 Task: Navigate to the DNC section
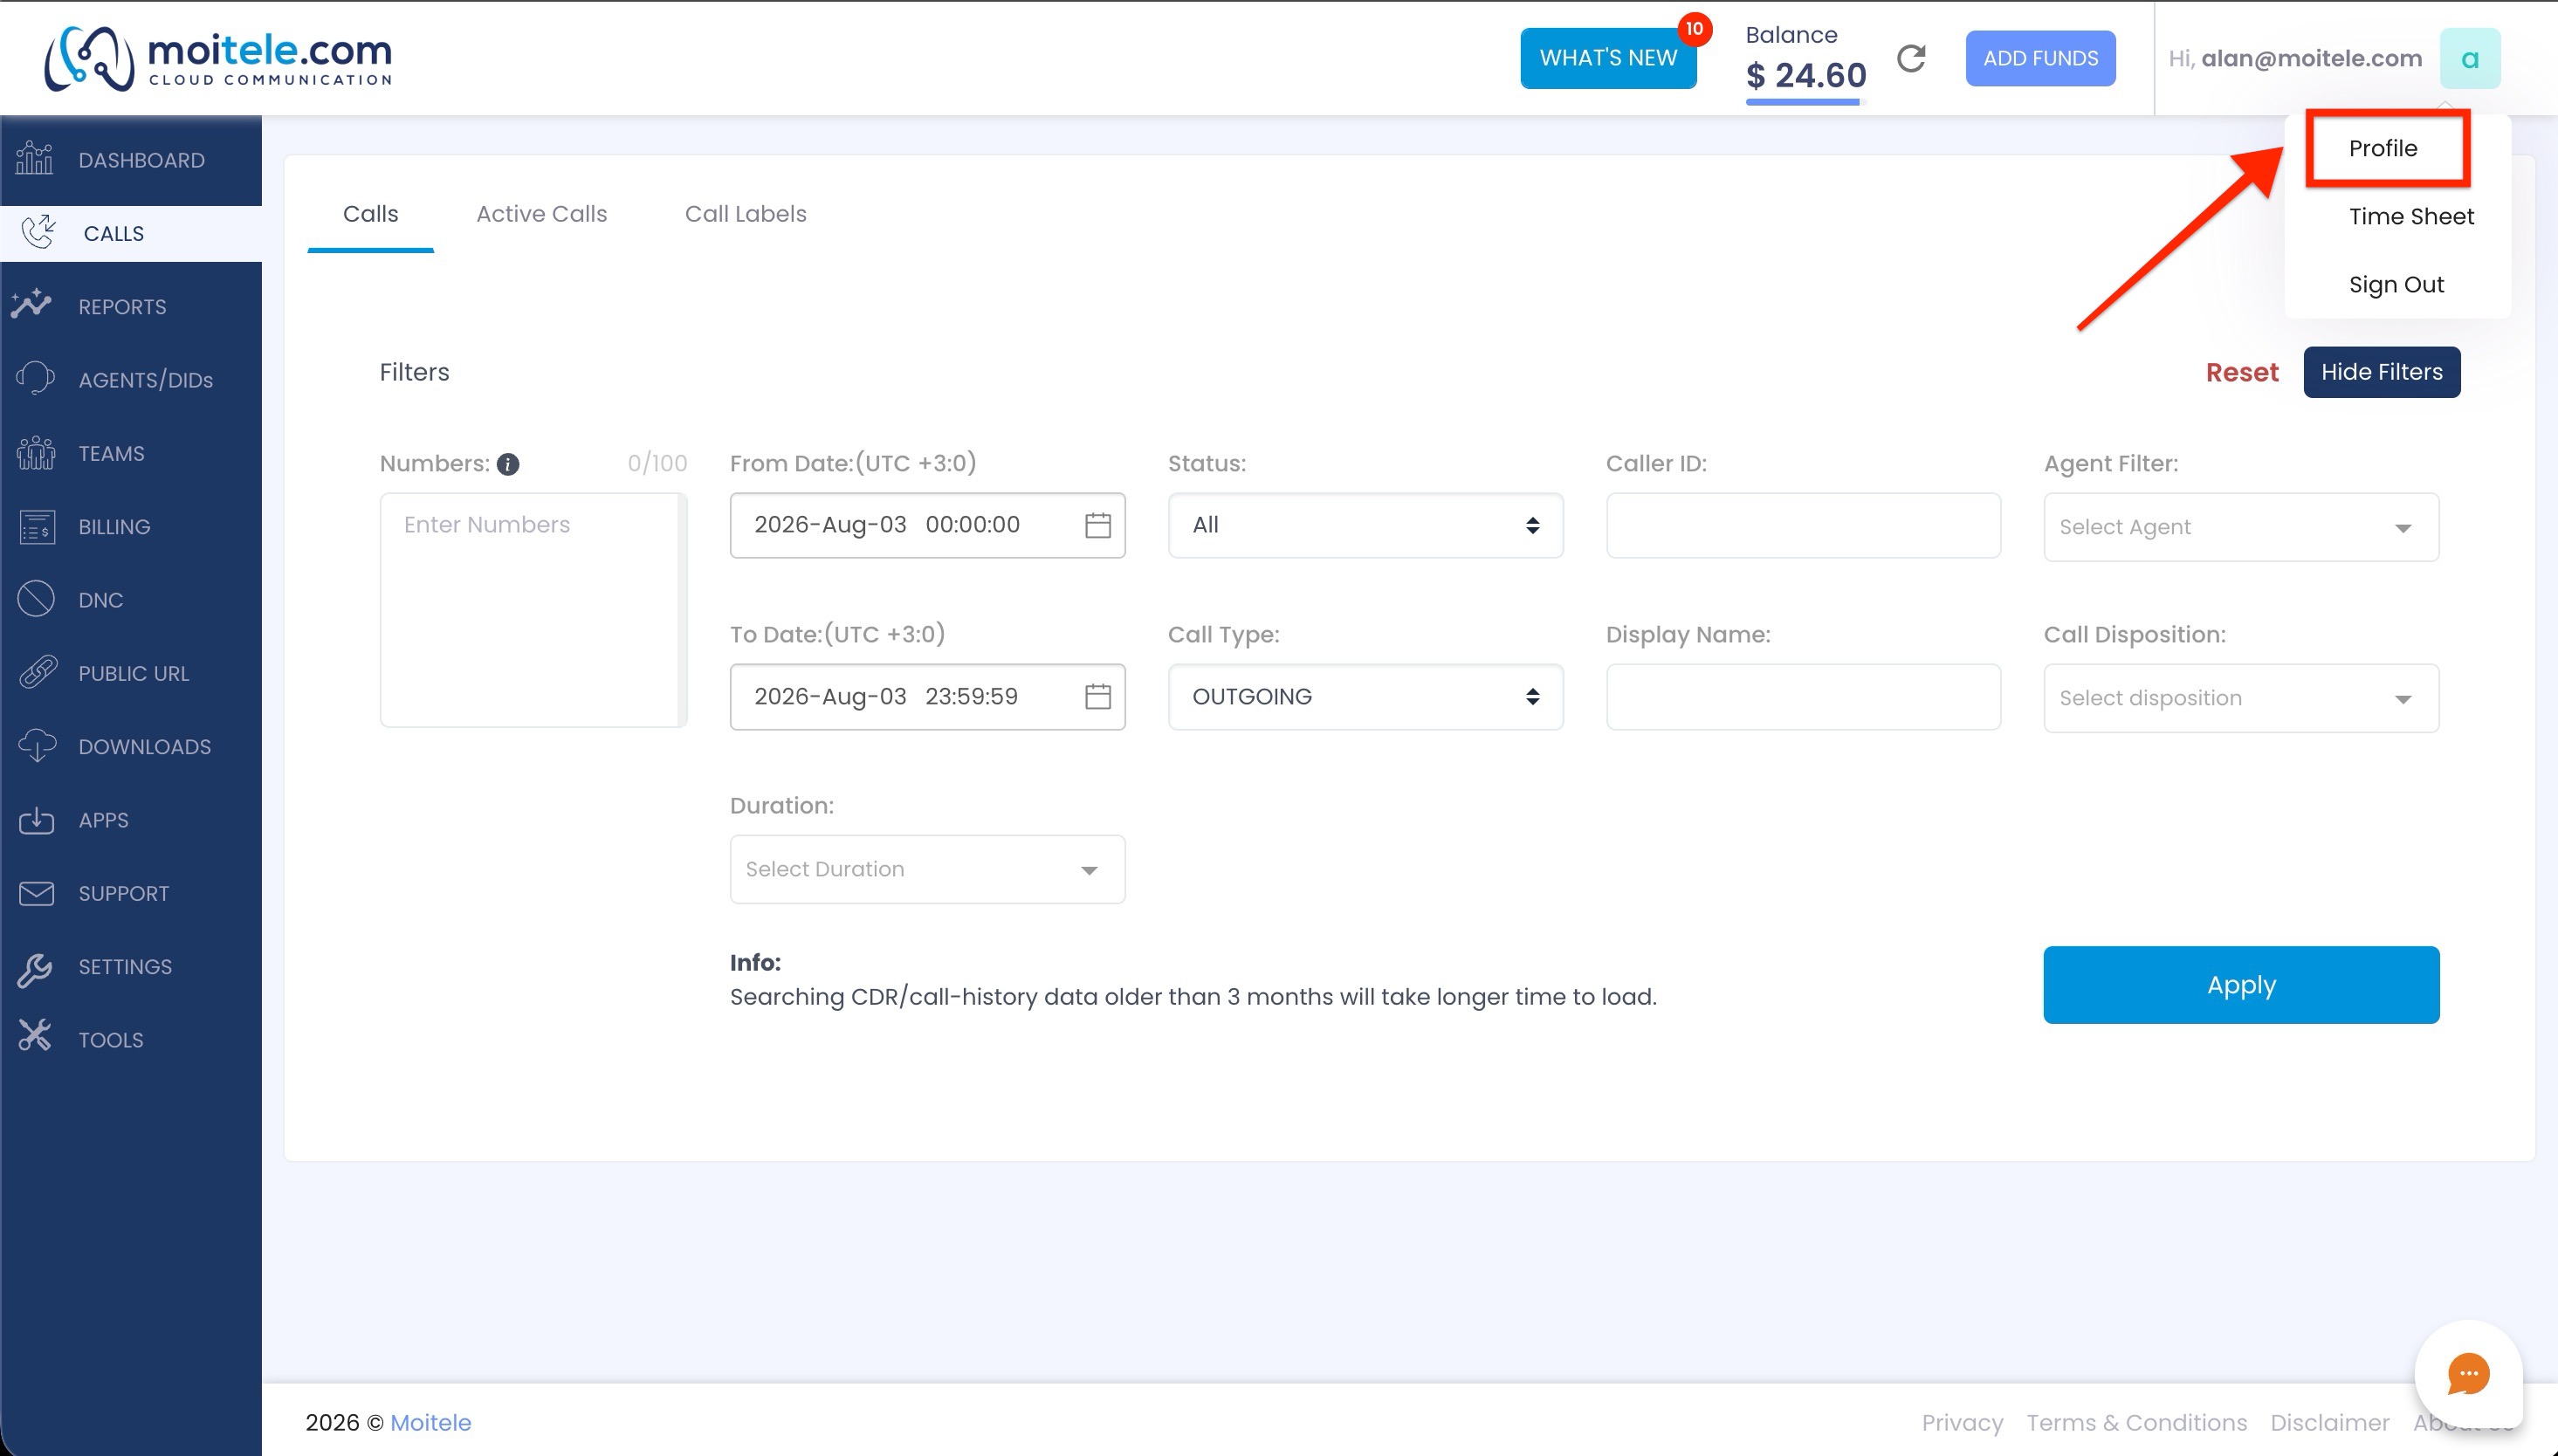[131, 600]
